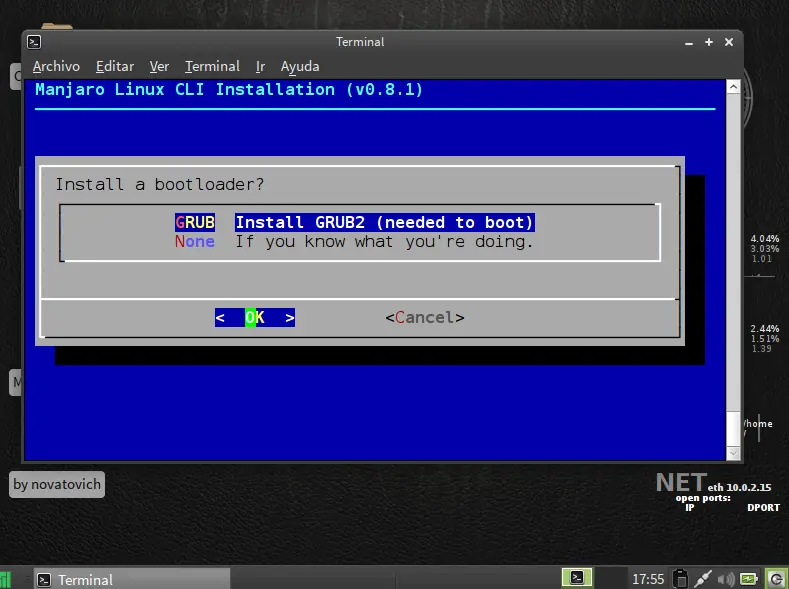Click the battery power tray icon
The height and width of the screenshot is (589, 789).
[749, 579]
